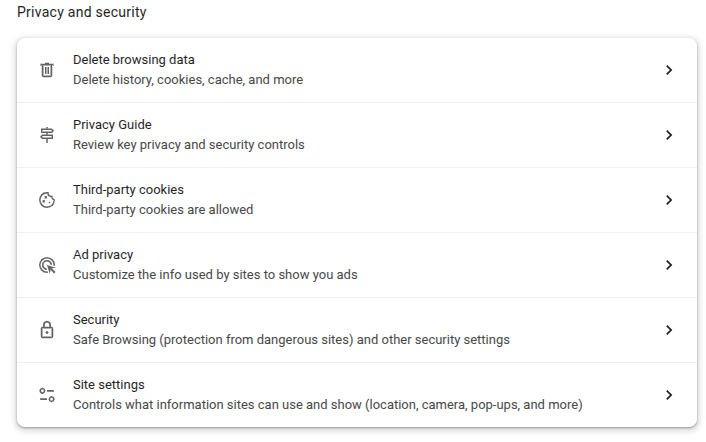Expand the Third-party cookies chevron arrow
Viewport: 706px width, 442px height.
[669, 200]
